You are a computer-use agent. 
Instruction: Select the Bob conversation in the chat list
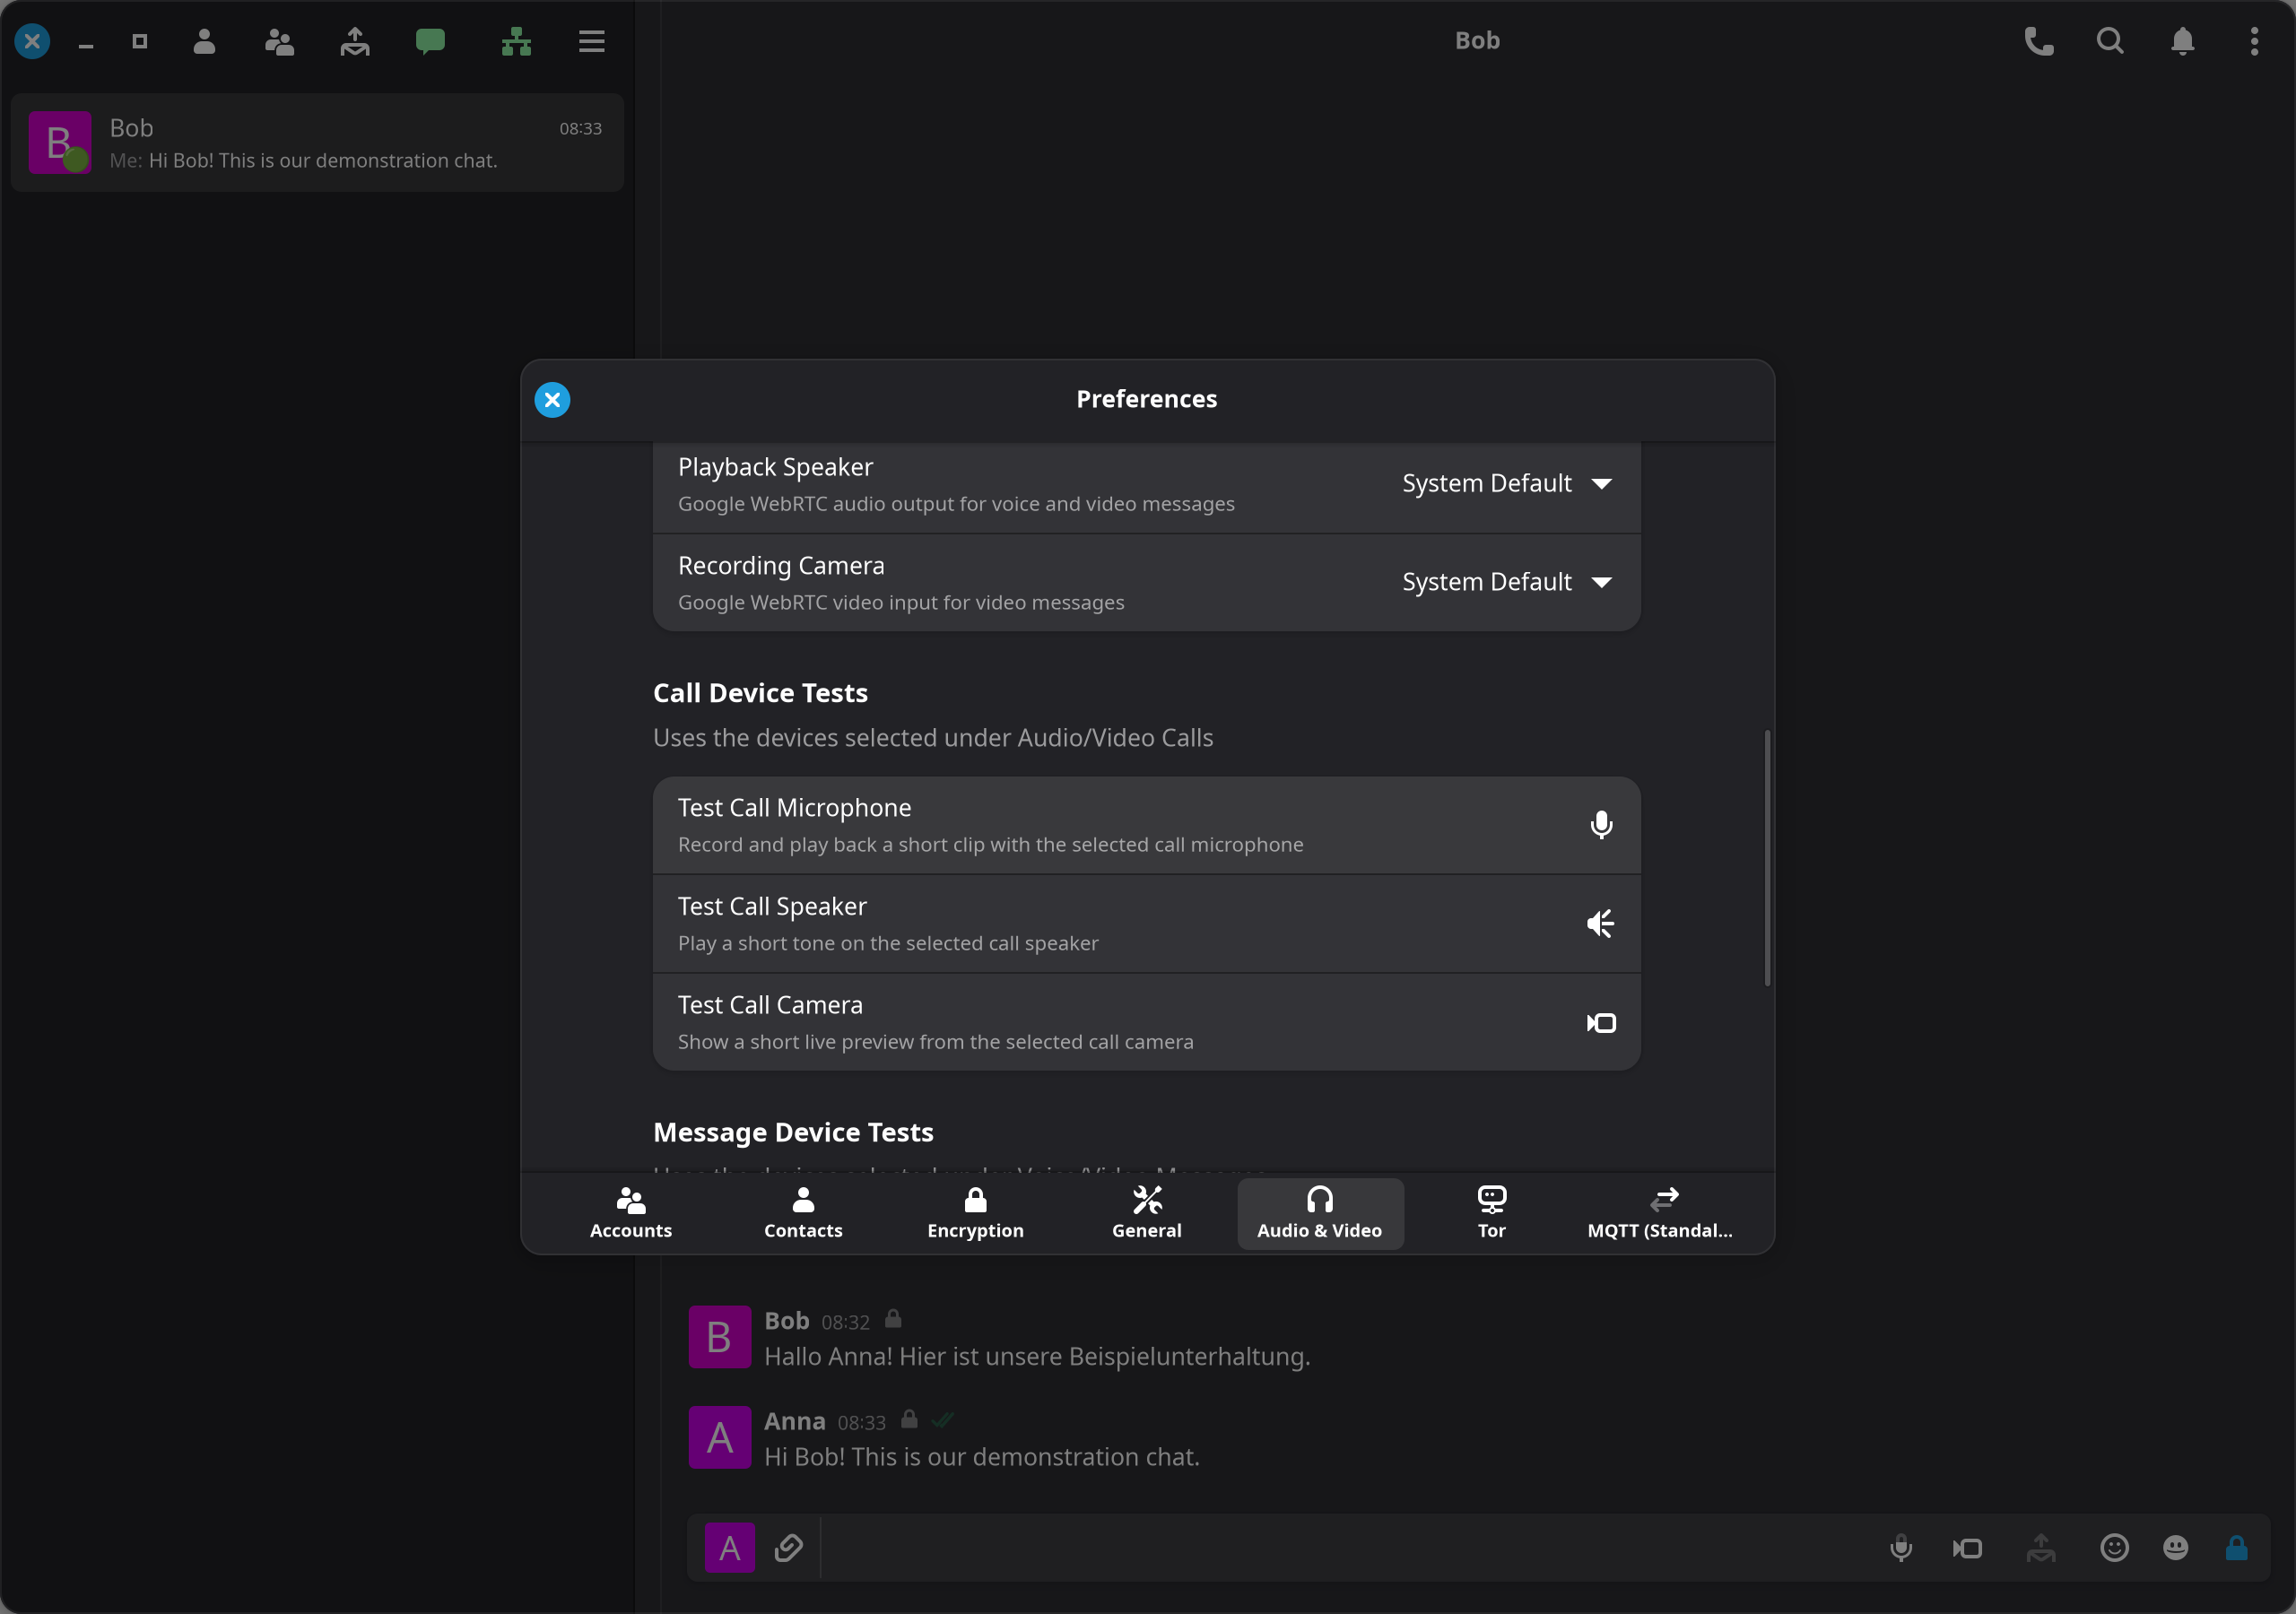click(317, 143)
